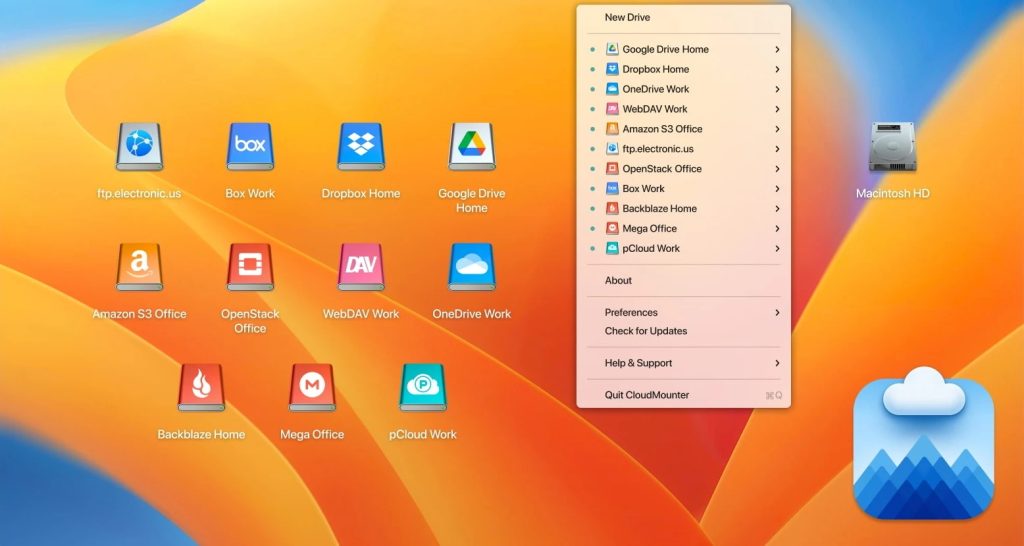Expand the Amazon S3 Office submenu arrow
The height and width of the screenshot is (546, 1024).
(777, 129)
